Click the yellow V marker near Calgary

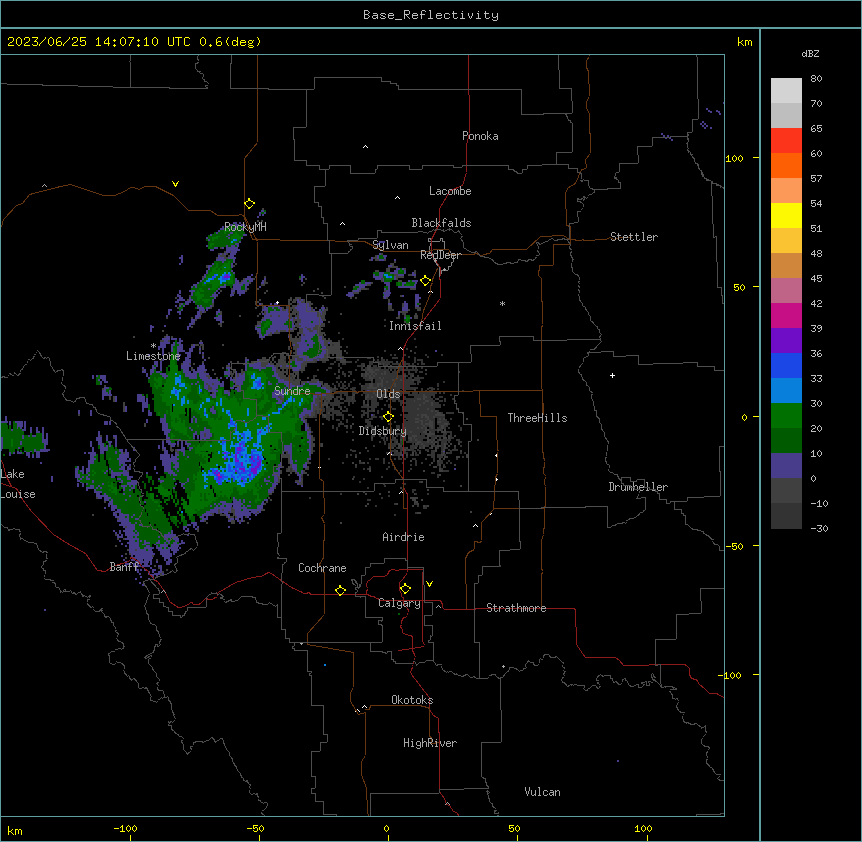429,584
